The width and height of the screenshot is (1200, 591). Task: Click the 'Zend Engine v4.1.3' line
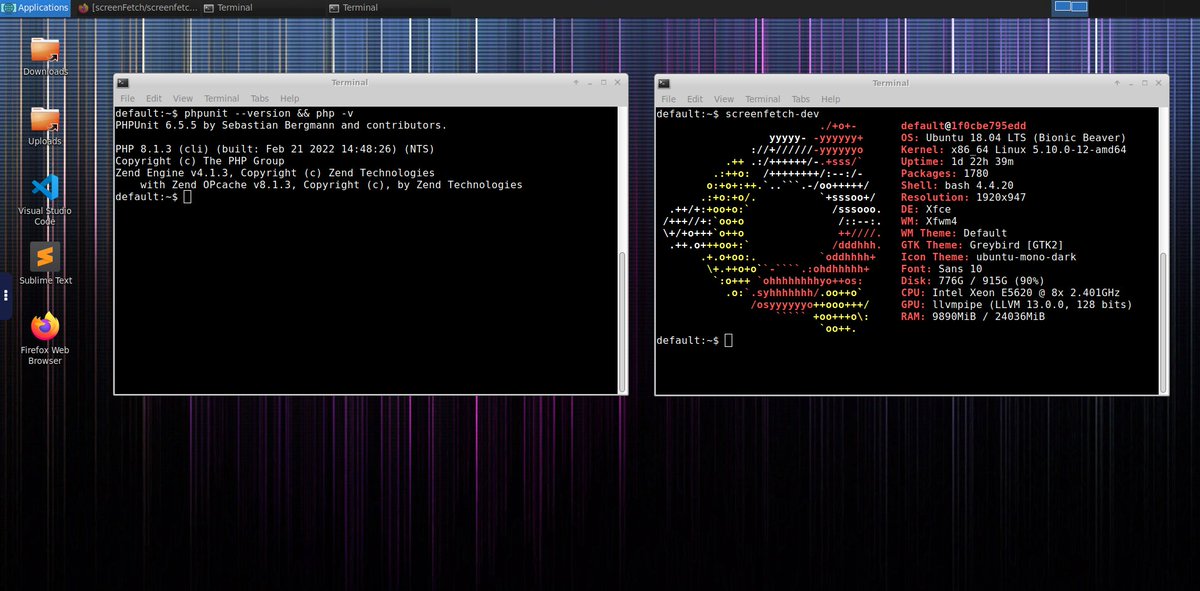click(x=275, y=173)
